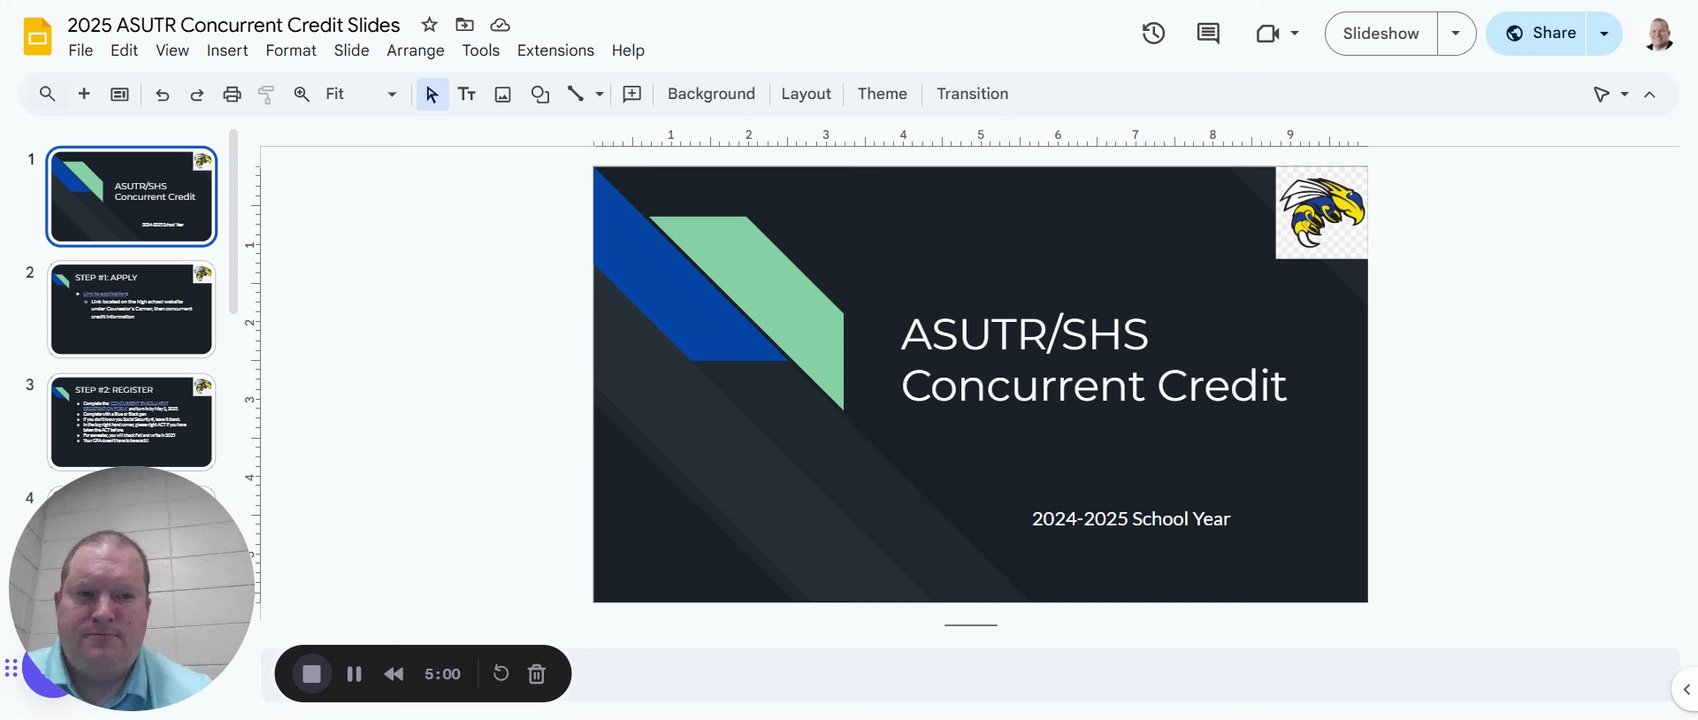Open the Edit menu
1698x720 pixels.
124,50
